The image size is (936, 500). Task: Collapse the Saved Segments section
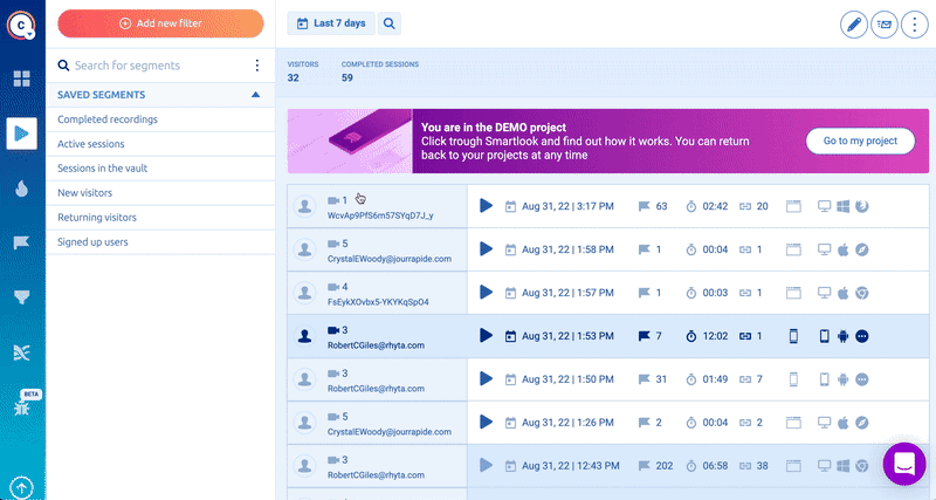pyautogui.click(x=255, y=94)
